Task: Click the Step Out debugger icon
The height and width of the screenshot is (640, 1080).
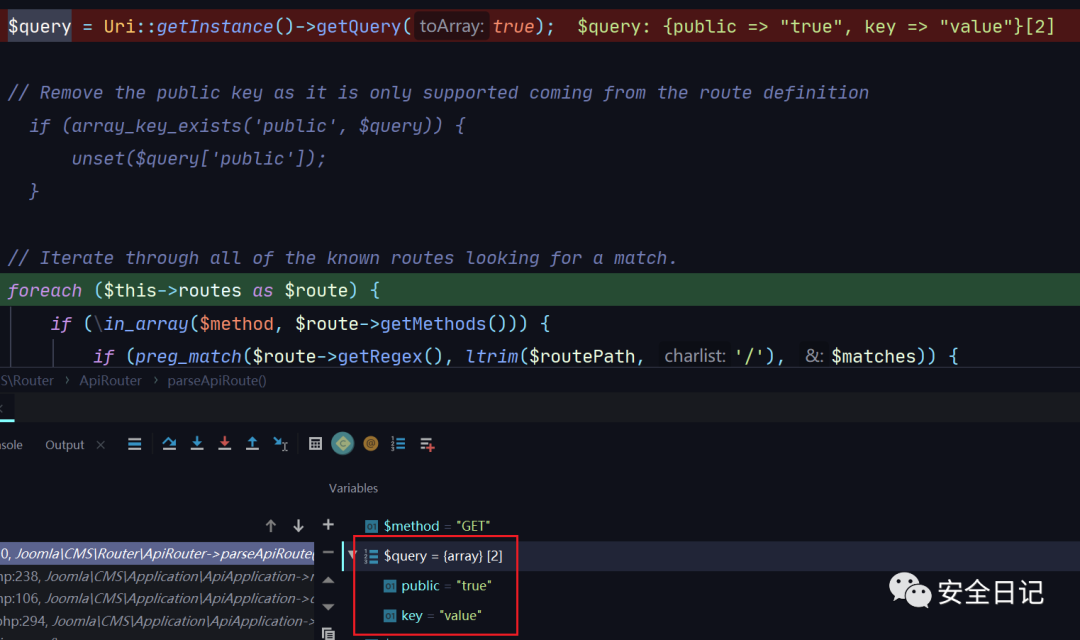Action: point(253,444)
